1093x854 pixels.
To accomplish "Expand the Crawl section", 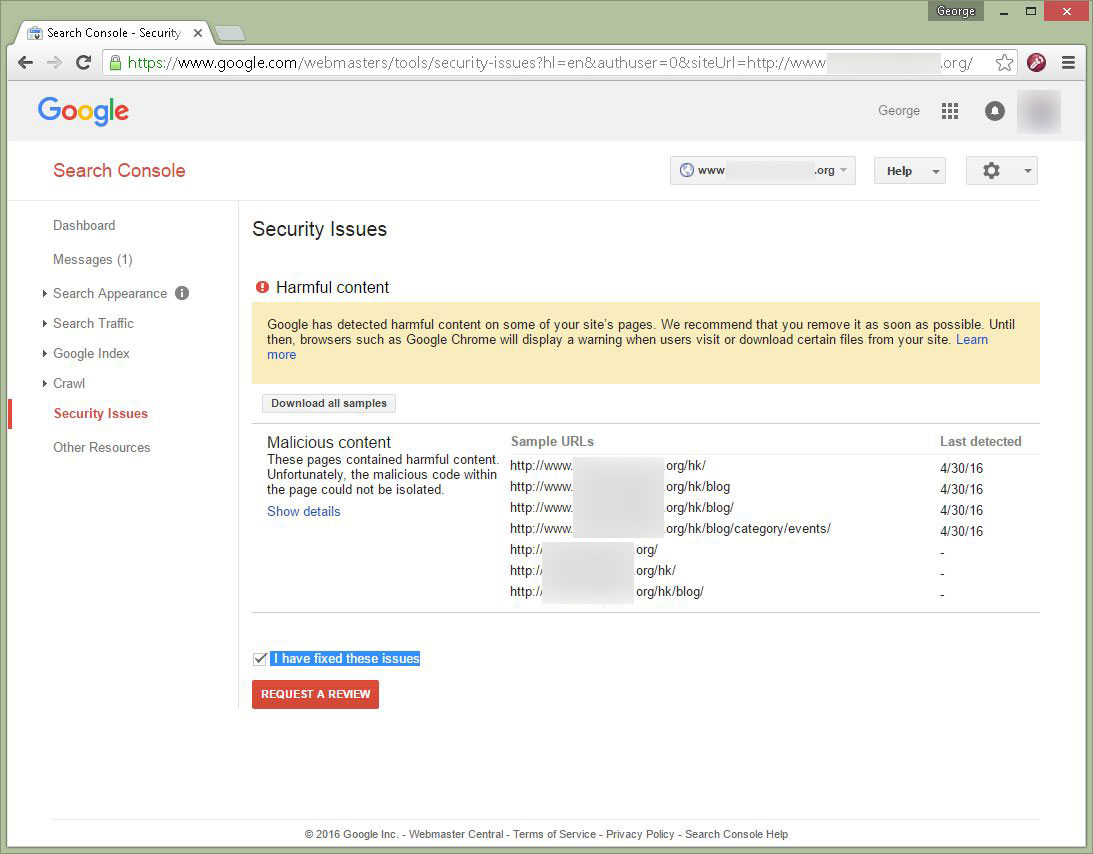I will pyautogui.click(x=45, y=383).
